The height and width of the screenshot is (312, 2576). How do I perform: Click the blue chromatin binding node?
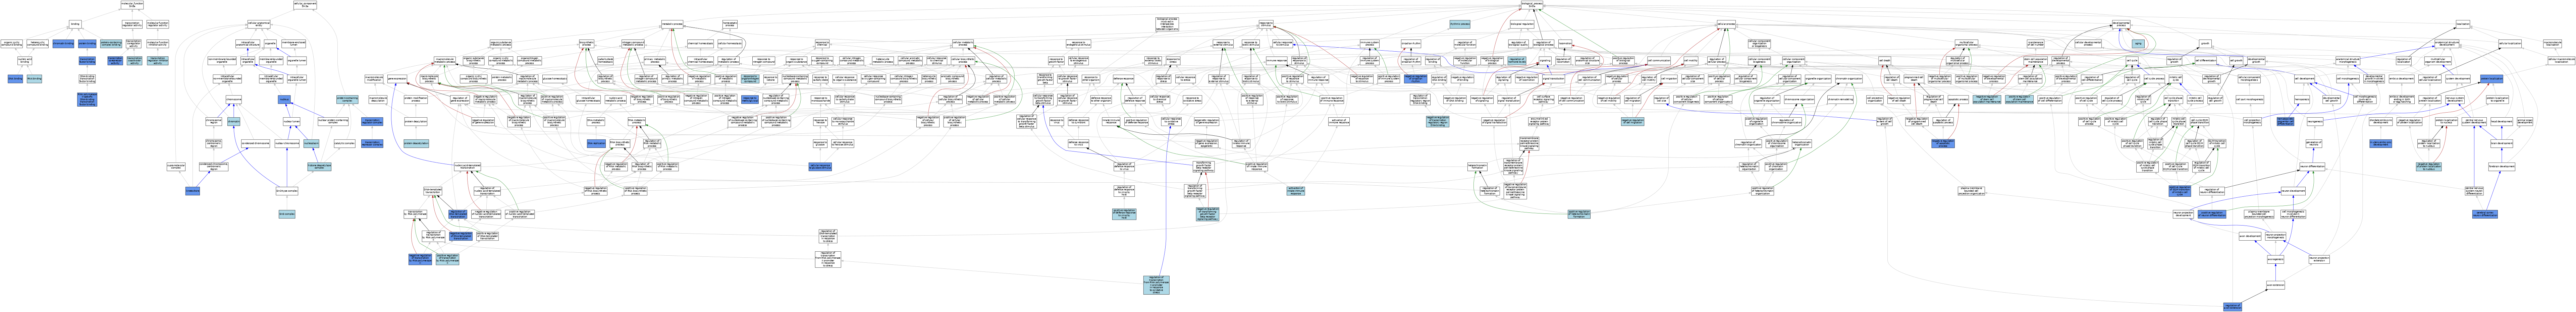[x=63, y=44]
